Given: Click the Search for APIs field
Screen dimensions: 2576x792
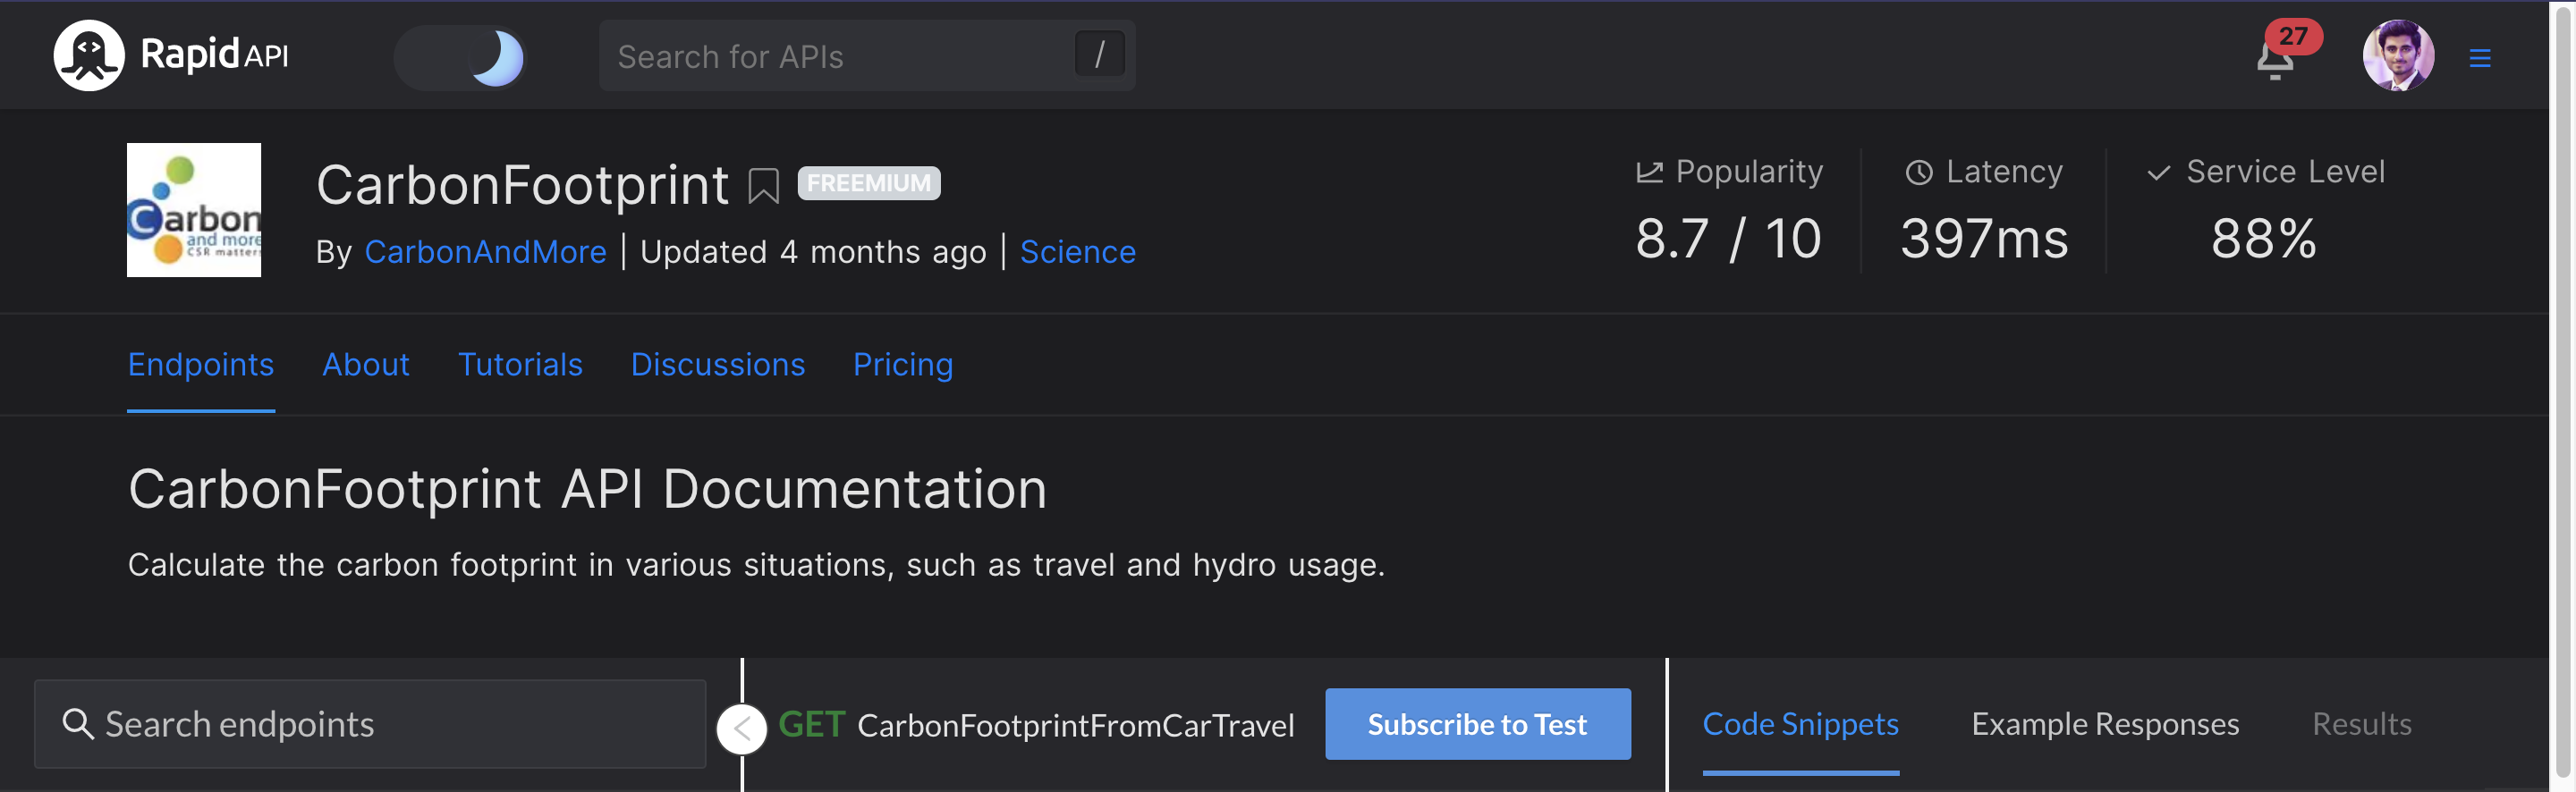Looking at the screenshot, I should pos(866,56).
